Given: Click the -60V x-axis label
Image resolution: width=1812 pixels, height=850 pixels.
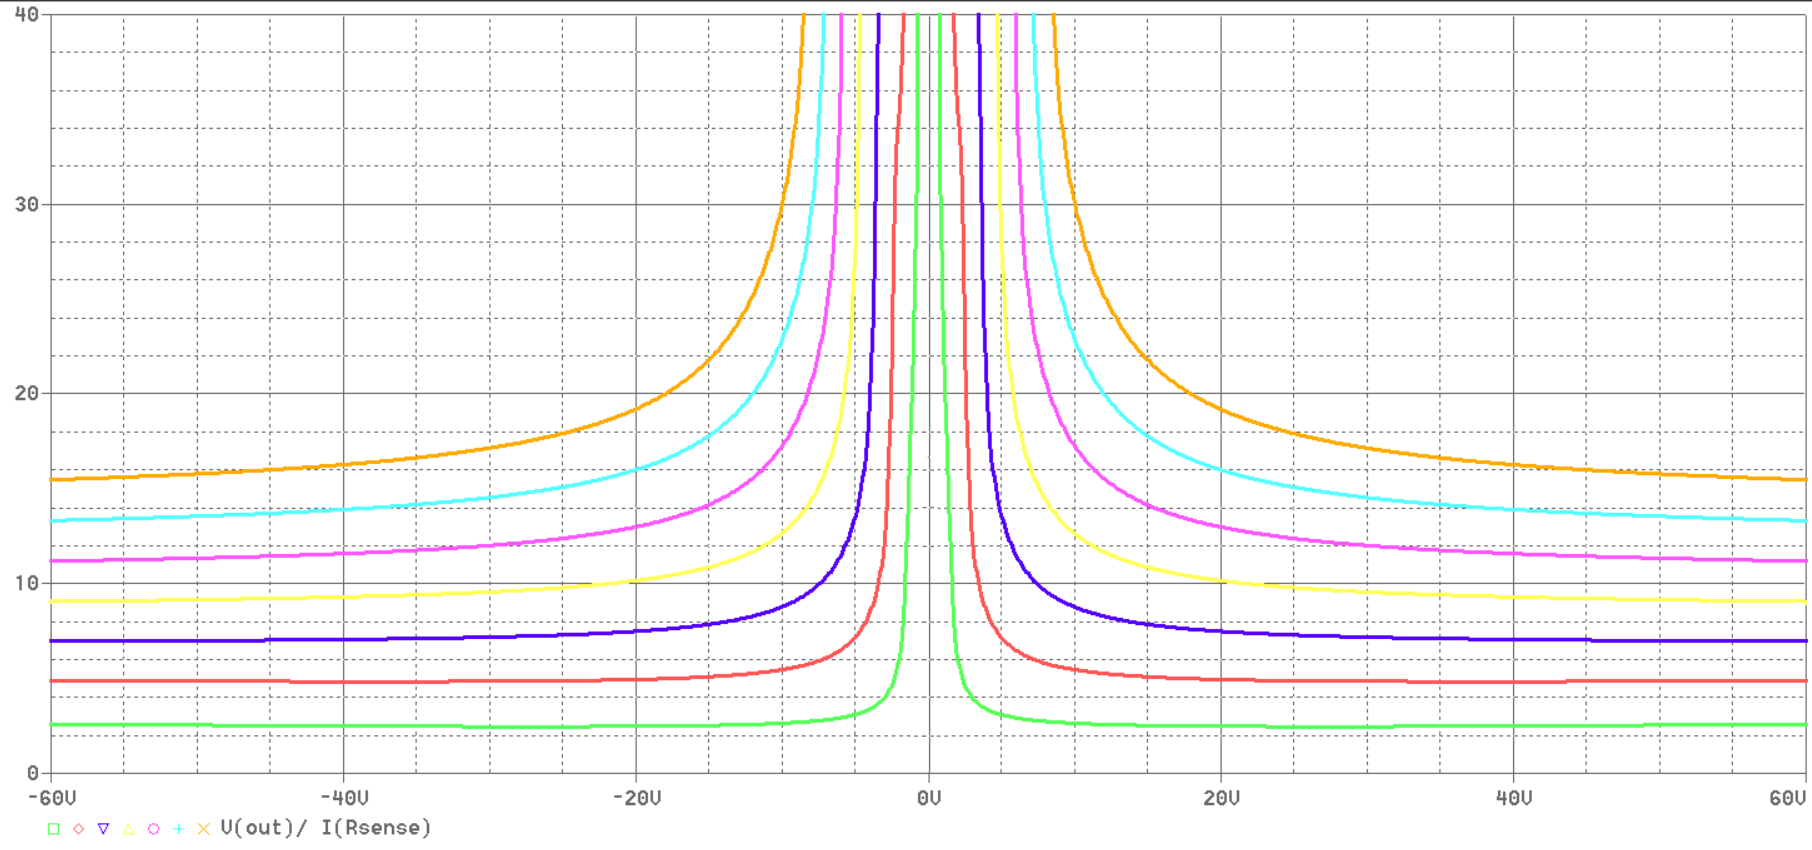Looking at the screenshot, I should pos(52,797).
